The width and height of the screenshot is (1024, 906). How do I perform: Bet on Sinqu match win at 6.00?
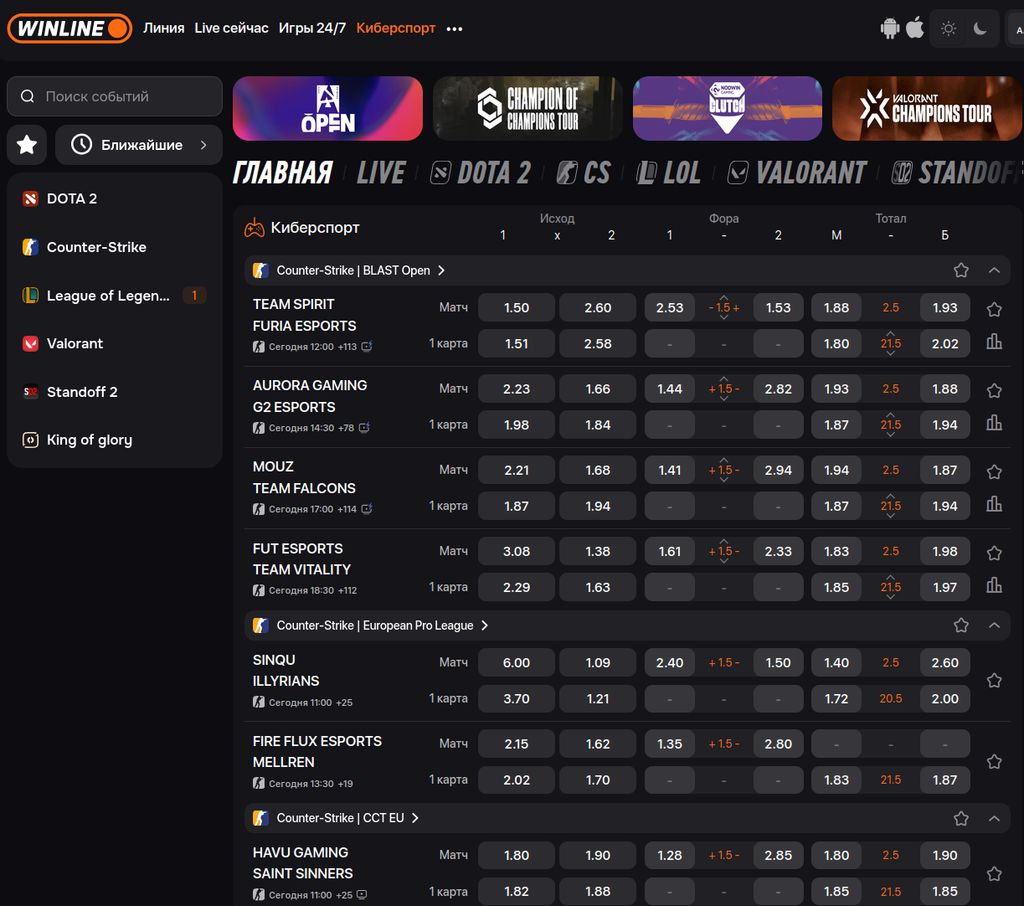tap(517, 663)
